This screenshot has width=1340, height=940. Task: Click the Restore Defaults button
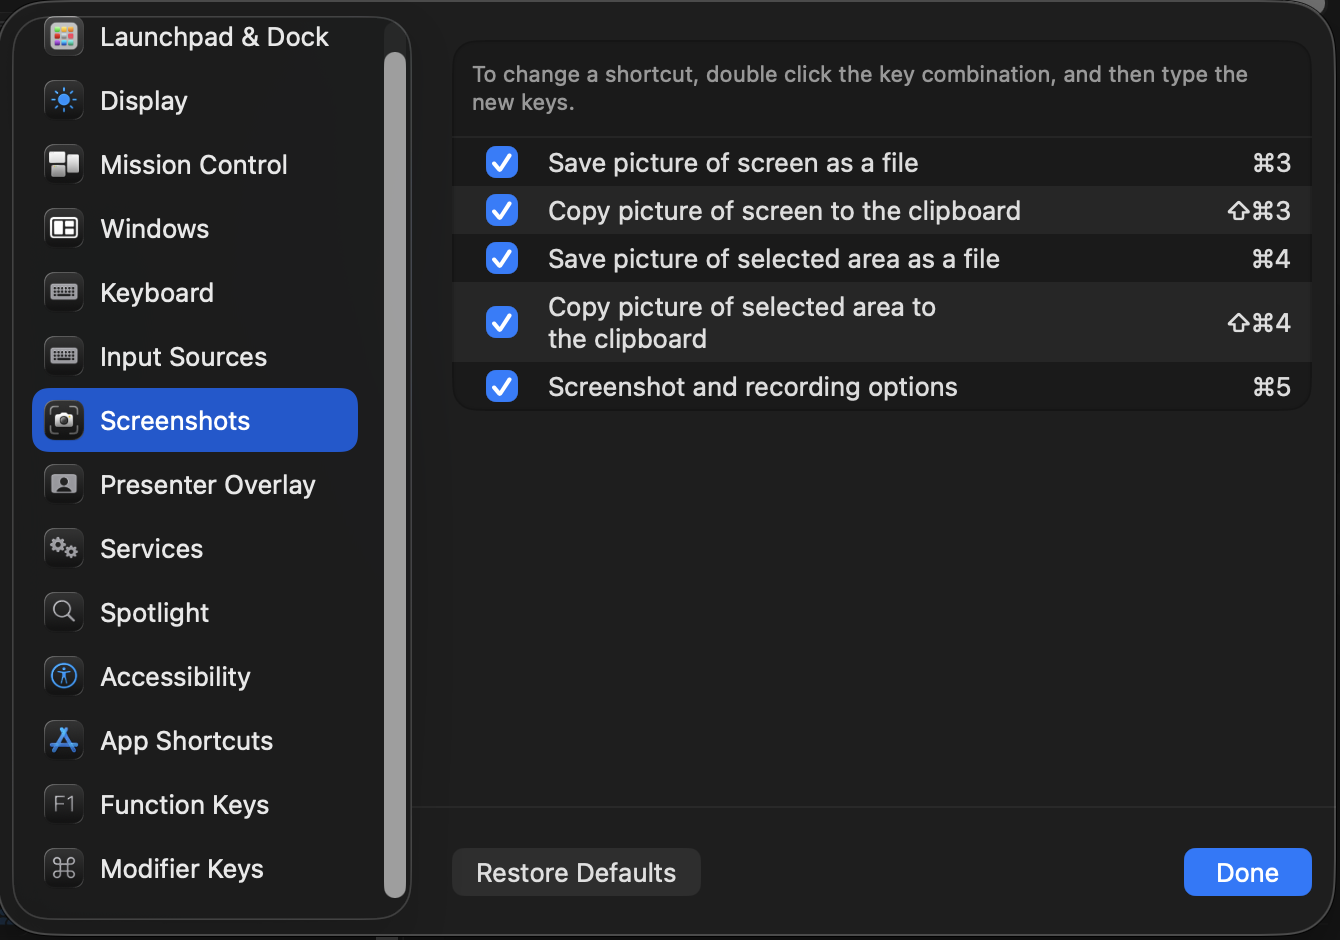tap(576, 873)
